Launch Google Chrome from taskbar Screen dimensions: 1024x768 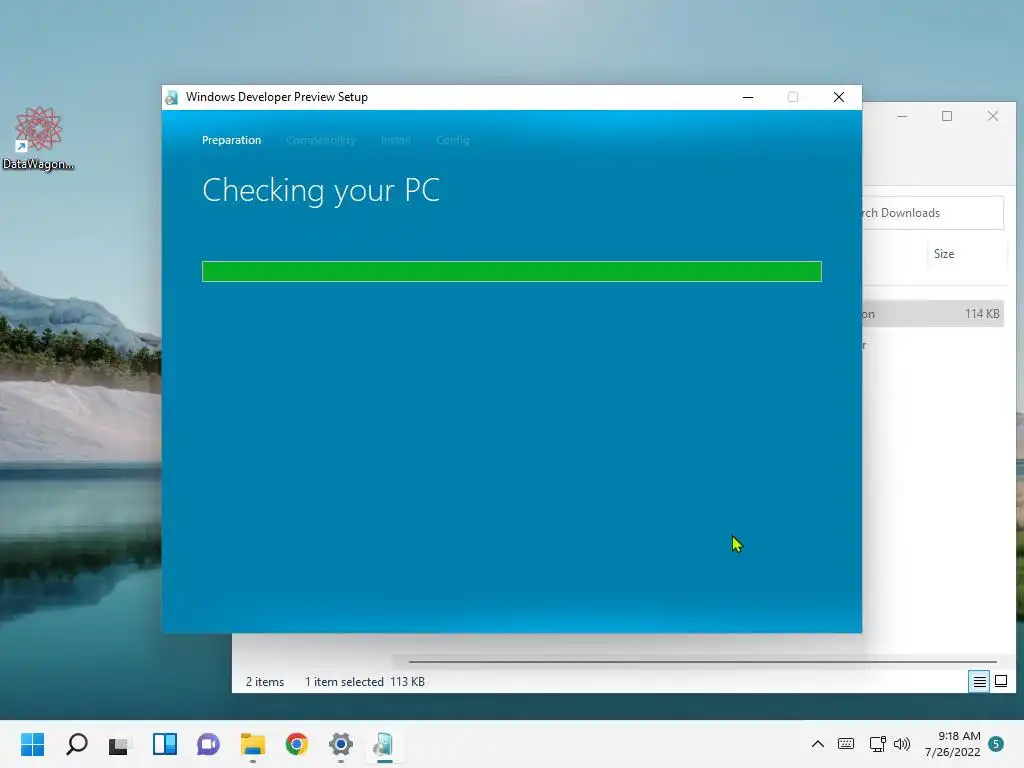[x=296, y=744]
